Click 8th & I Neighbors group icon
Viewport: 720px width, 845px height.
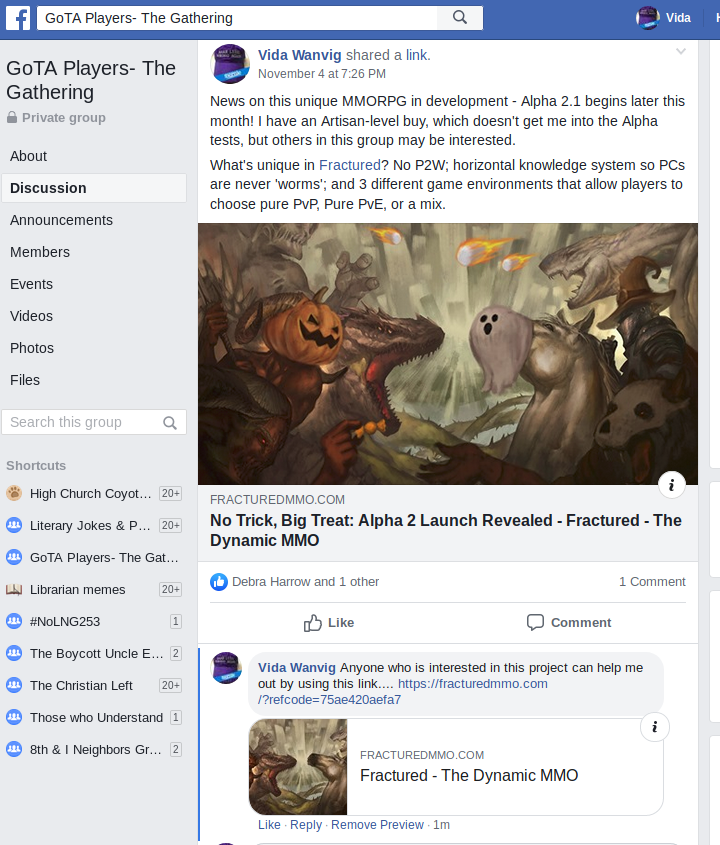14,749
